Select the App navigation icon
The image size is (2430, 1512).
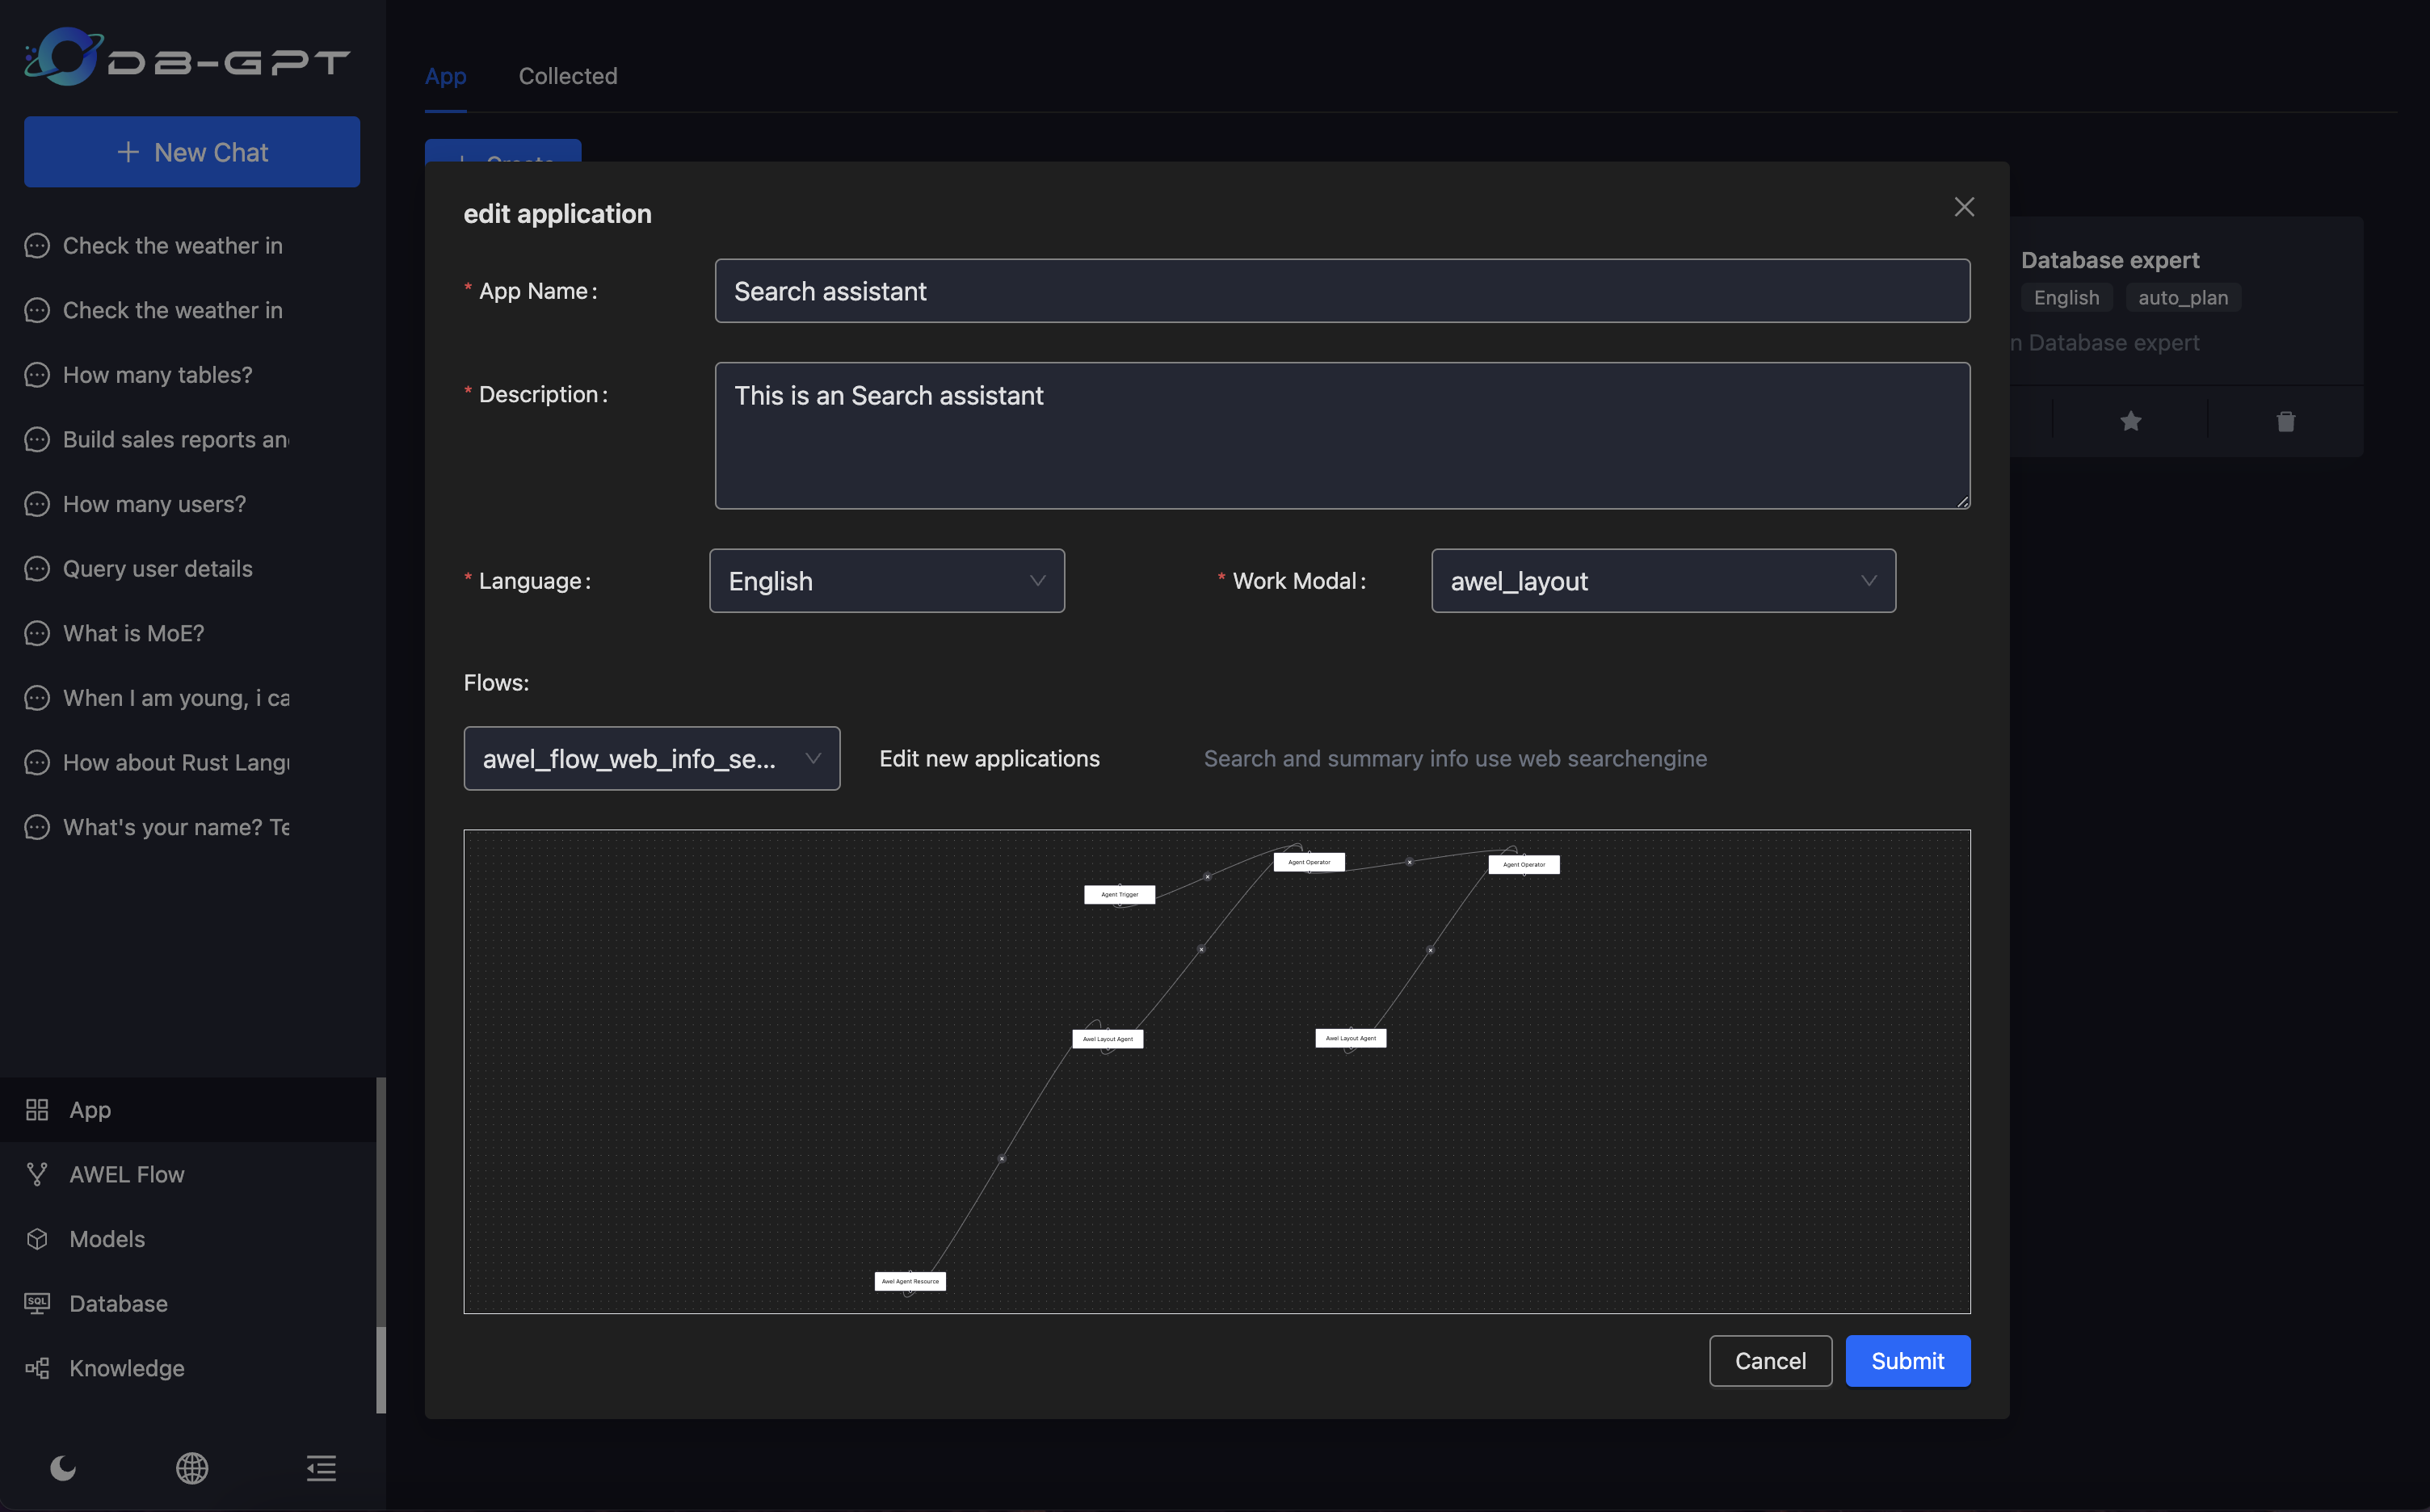[x=37, y=1109]
